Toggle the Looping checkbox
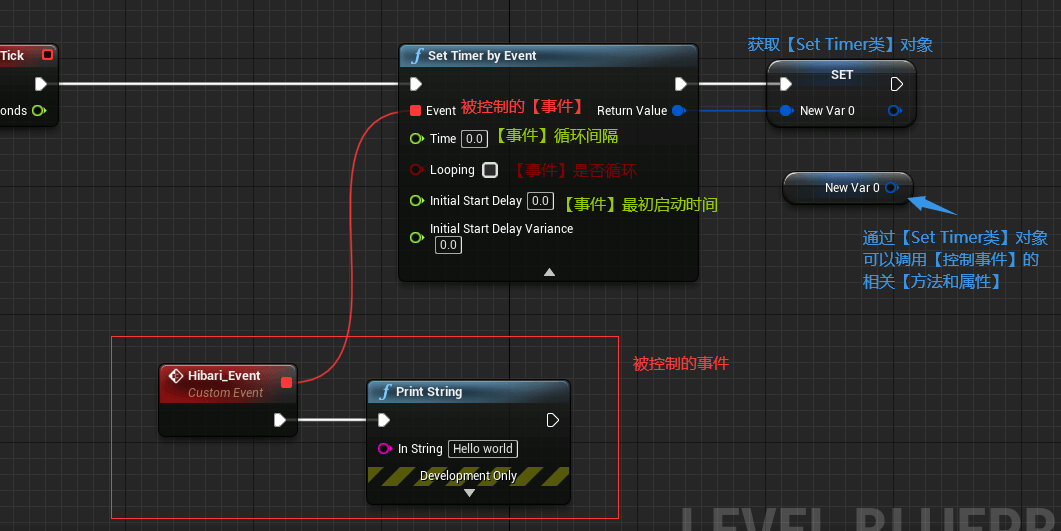Image resolution: width=1061 pixels, height=531 pixels. (x=491, y=170)
